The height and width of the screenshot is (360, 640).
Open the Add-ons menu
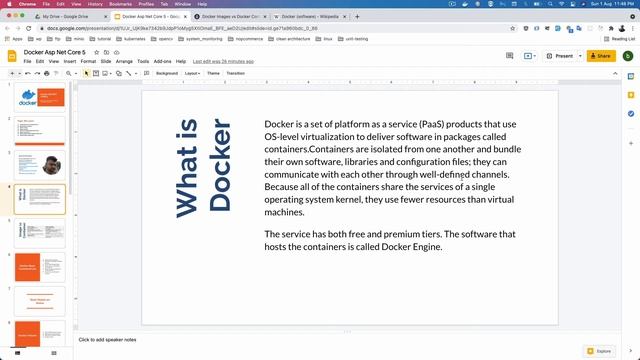(x=162, y=61)
